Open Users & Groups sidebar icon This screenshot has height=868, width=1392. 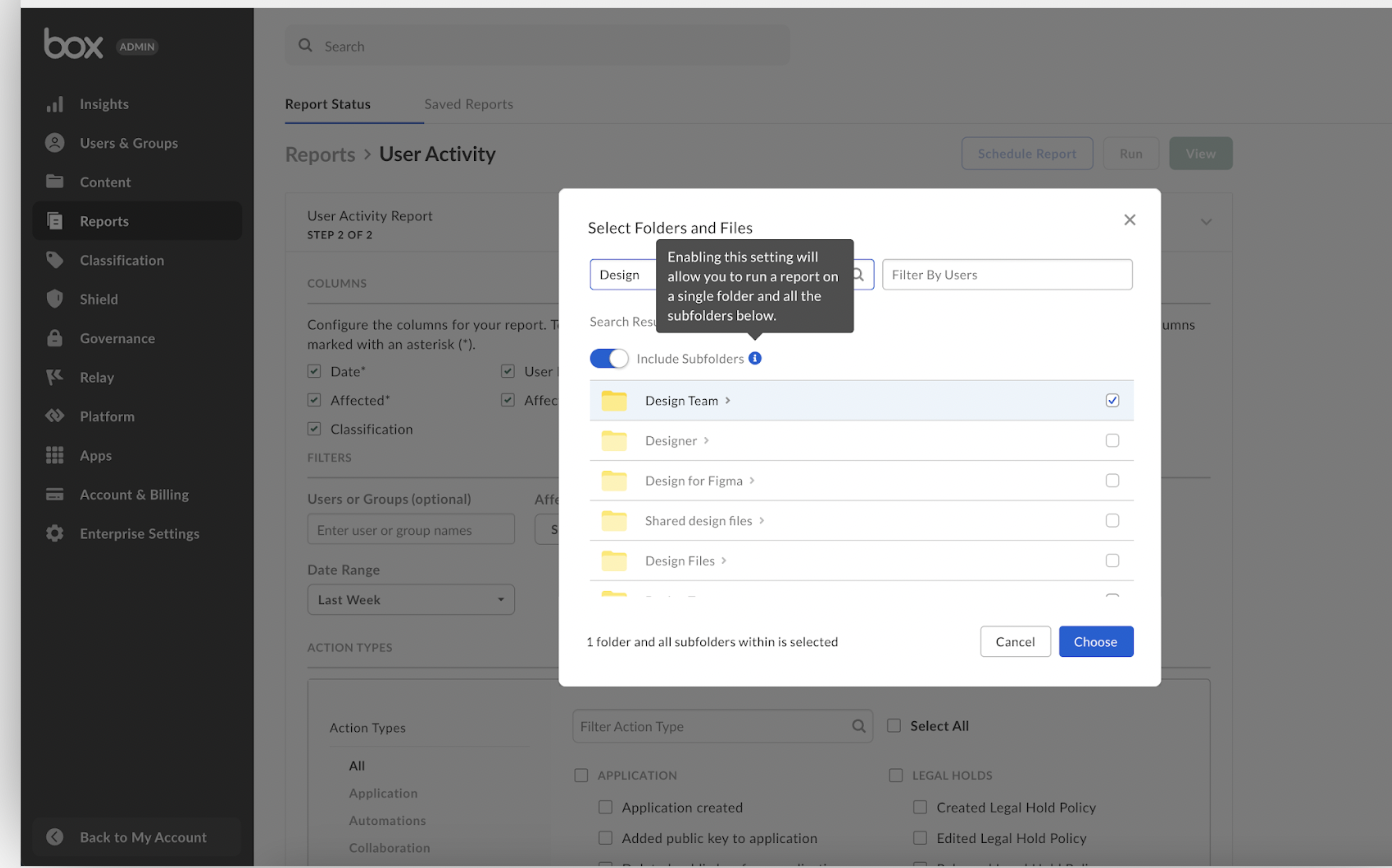55,143
